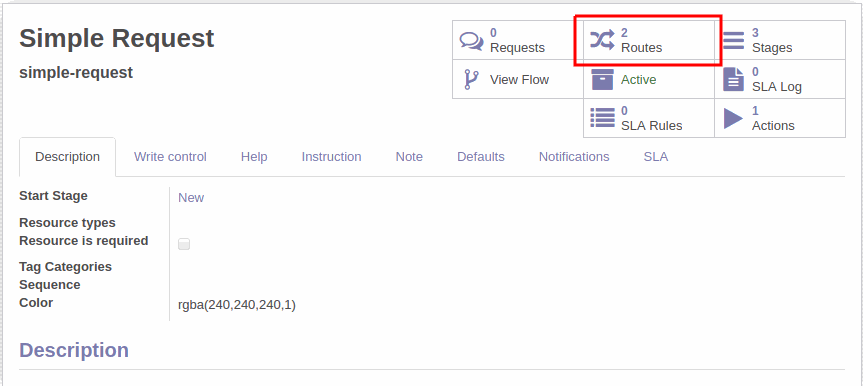Open the Routes shuffle arrows icon
The image size is (863, 386).
click(602, 41)
